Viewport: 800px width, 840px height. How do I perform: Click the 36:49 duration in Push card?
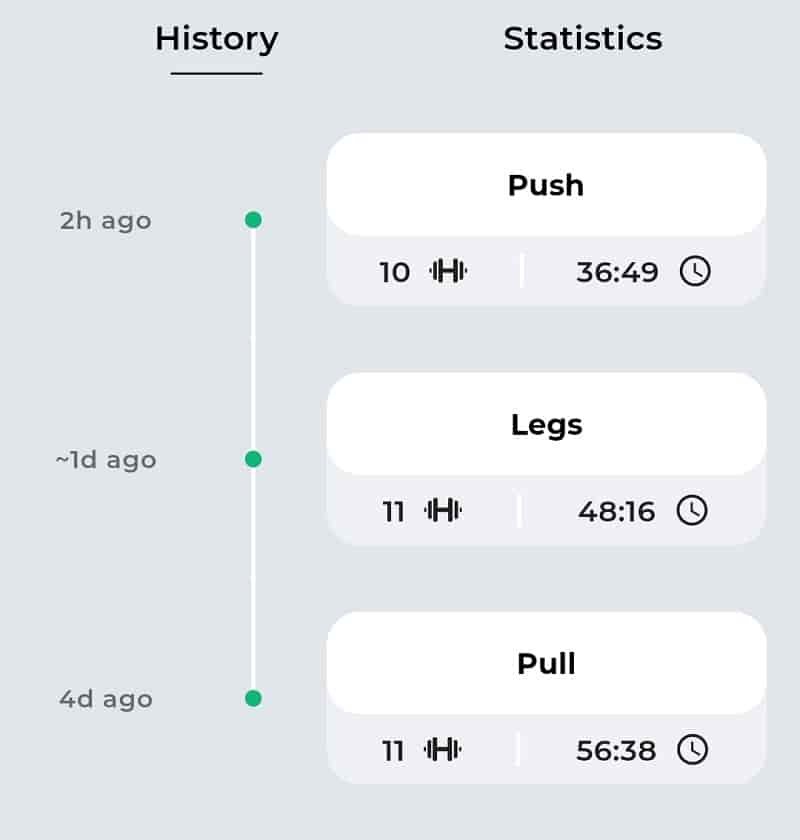tap(617, 272)
